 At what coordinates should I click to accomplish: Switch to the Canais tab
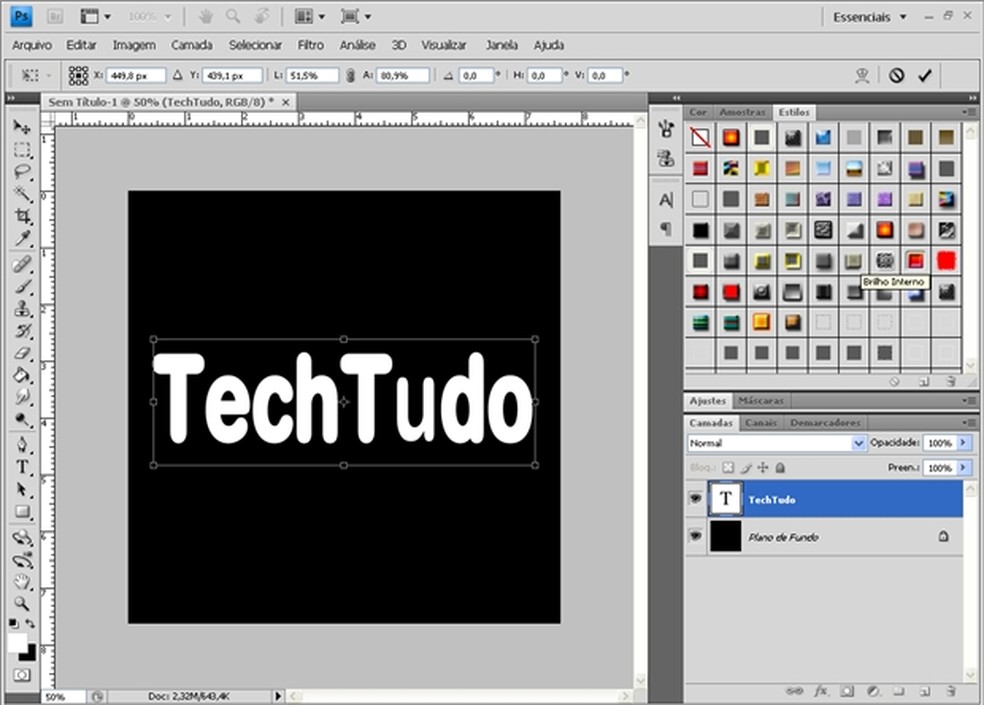(x=760, y=423)
